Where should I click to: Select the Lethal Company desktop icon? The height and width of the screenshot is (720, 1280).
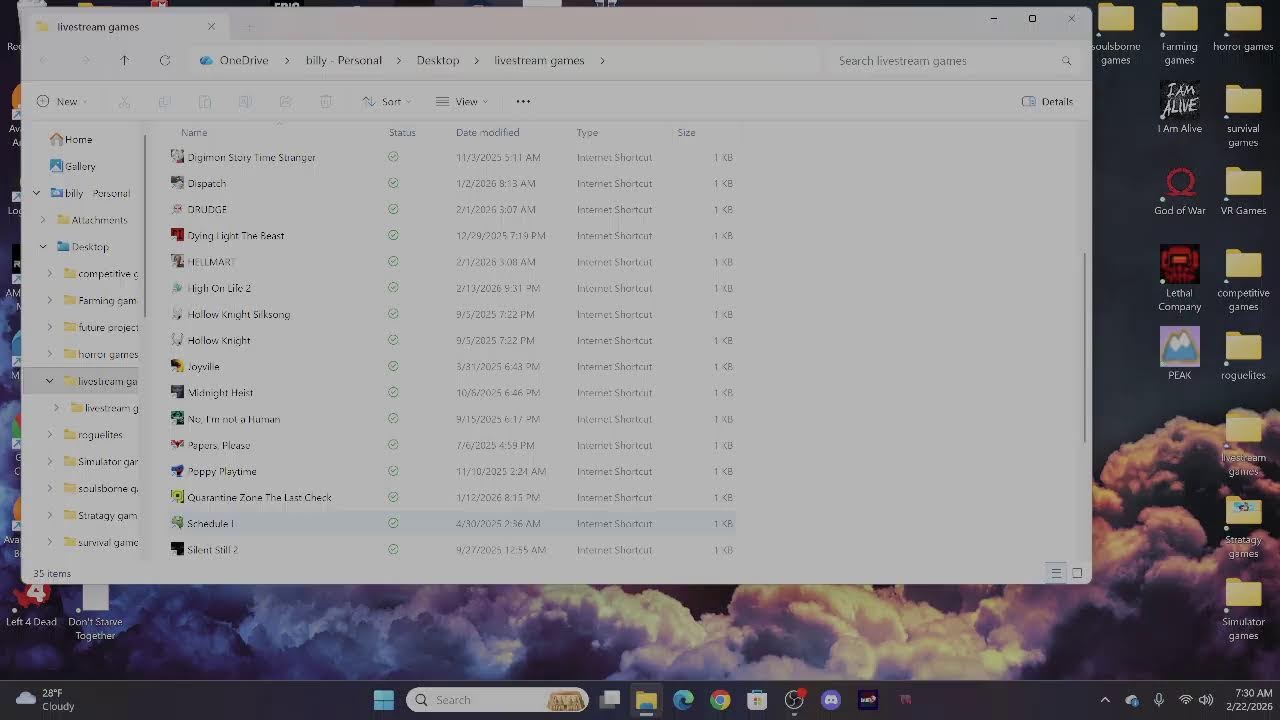point(1180,279)
